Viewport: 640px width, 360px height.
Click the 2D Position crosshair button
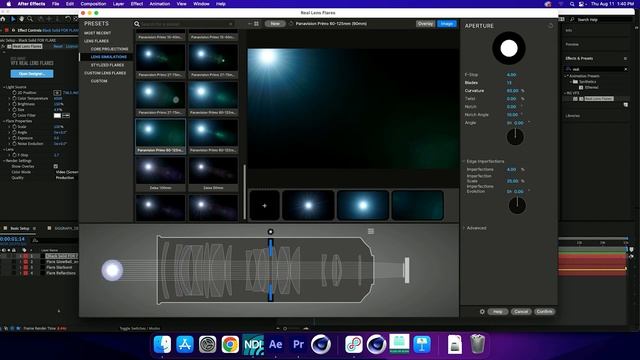tap(57, 93)
